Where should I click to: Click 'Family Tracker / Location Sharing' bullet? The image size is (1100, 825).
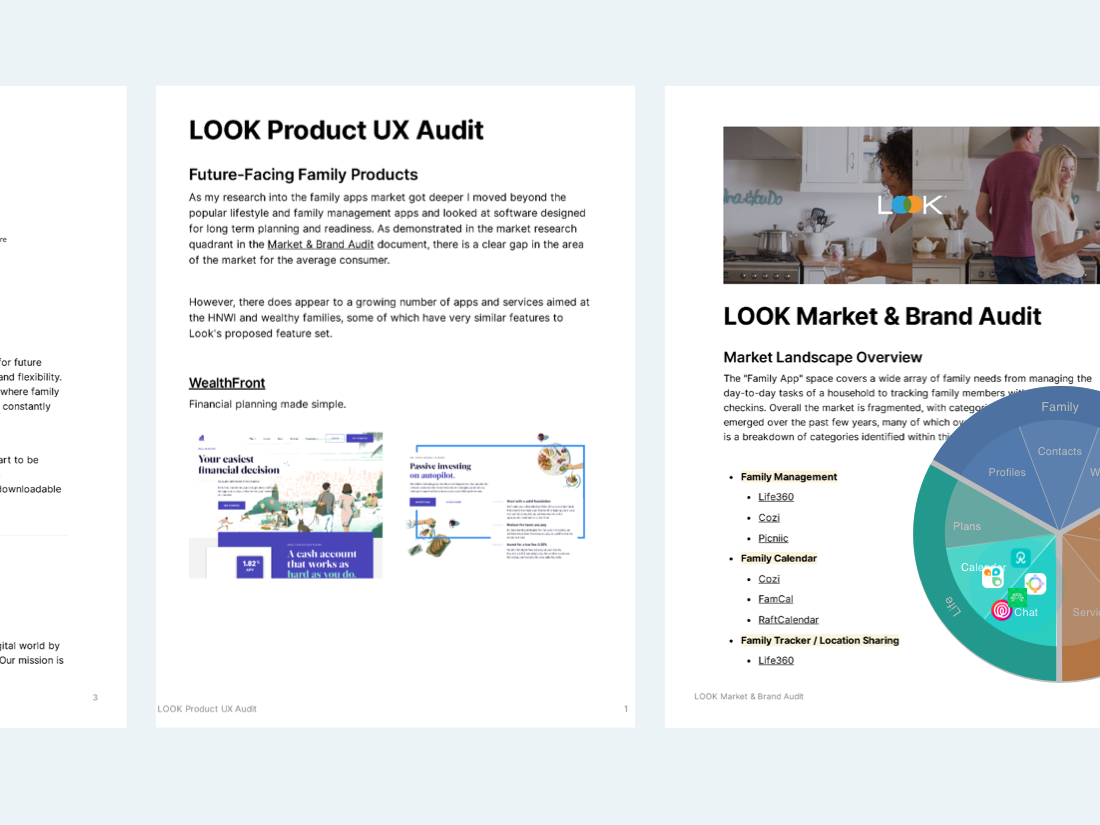pyautogui.click(x=819, y=640)
